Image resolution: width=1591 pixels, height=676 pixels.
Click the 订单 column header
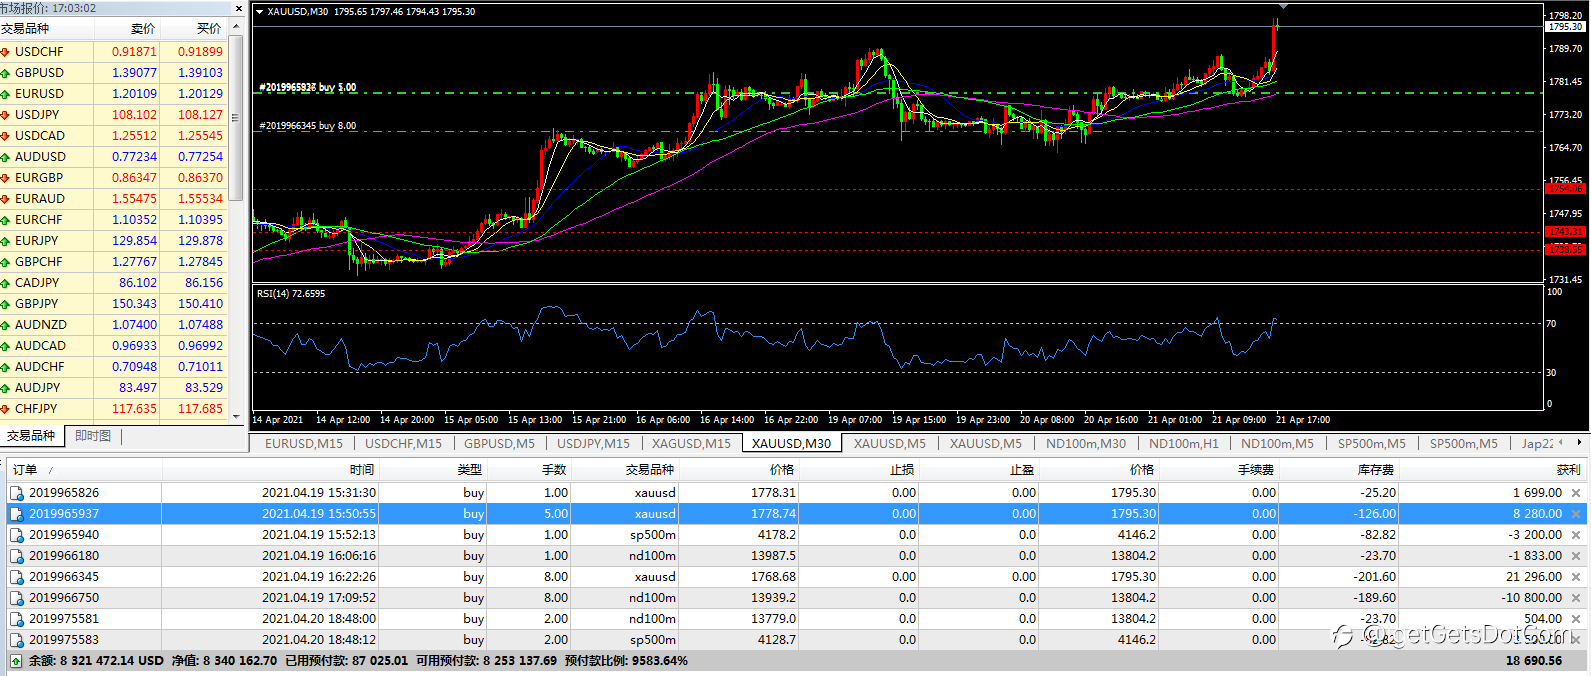[25, 469]
